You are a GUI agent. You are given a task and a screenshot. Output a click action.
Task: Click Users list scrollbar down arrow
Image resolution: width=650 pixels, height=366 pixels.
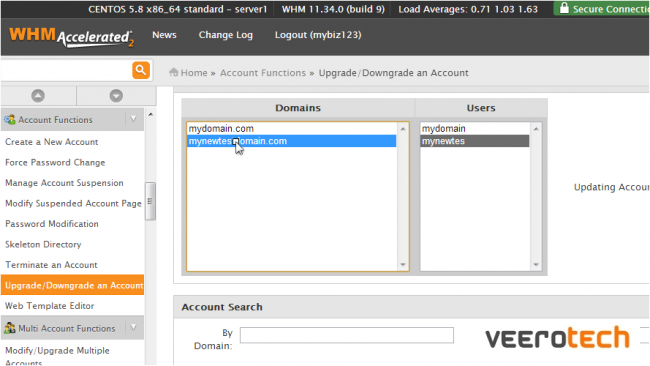tap(536, 264)
